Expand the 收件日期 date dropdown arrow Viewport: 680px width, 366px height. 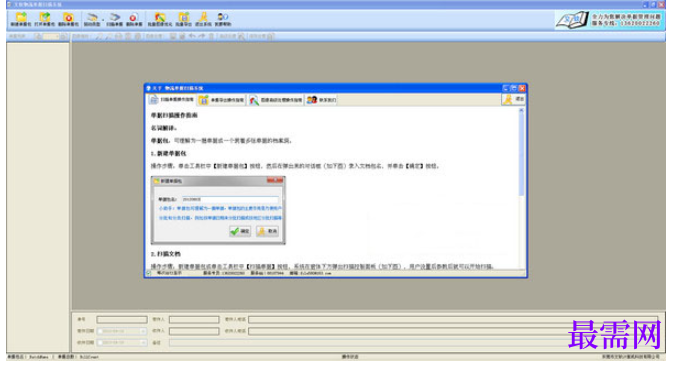click(143, 343)
